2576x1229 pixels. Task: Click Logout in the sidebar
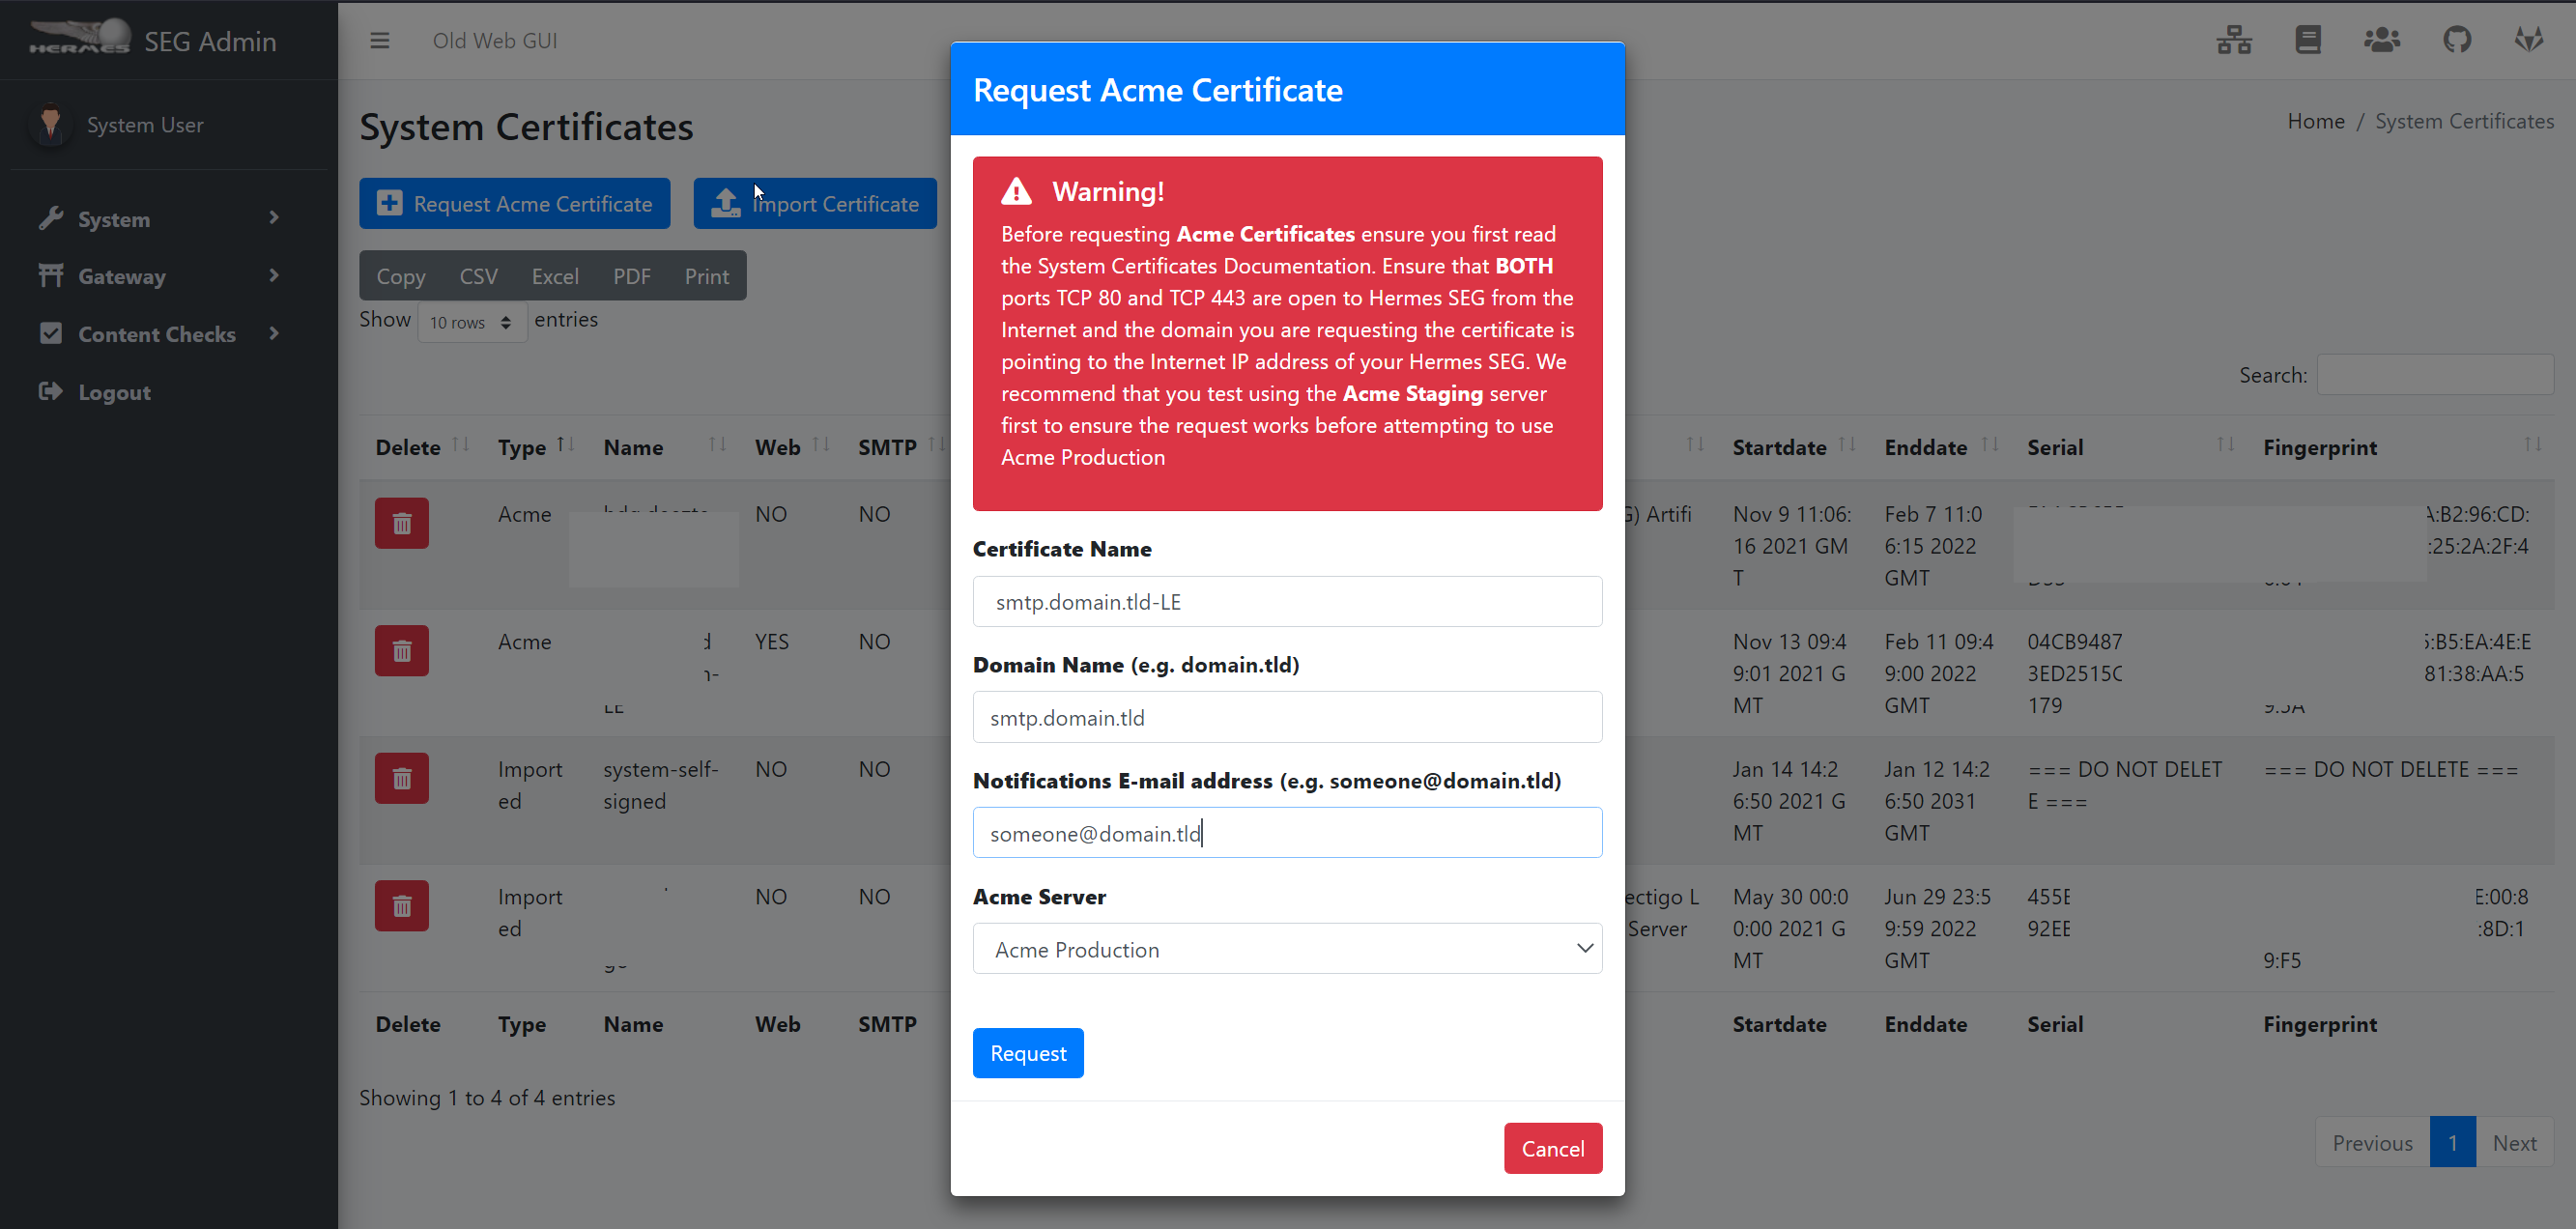114,392
